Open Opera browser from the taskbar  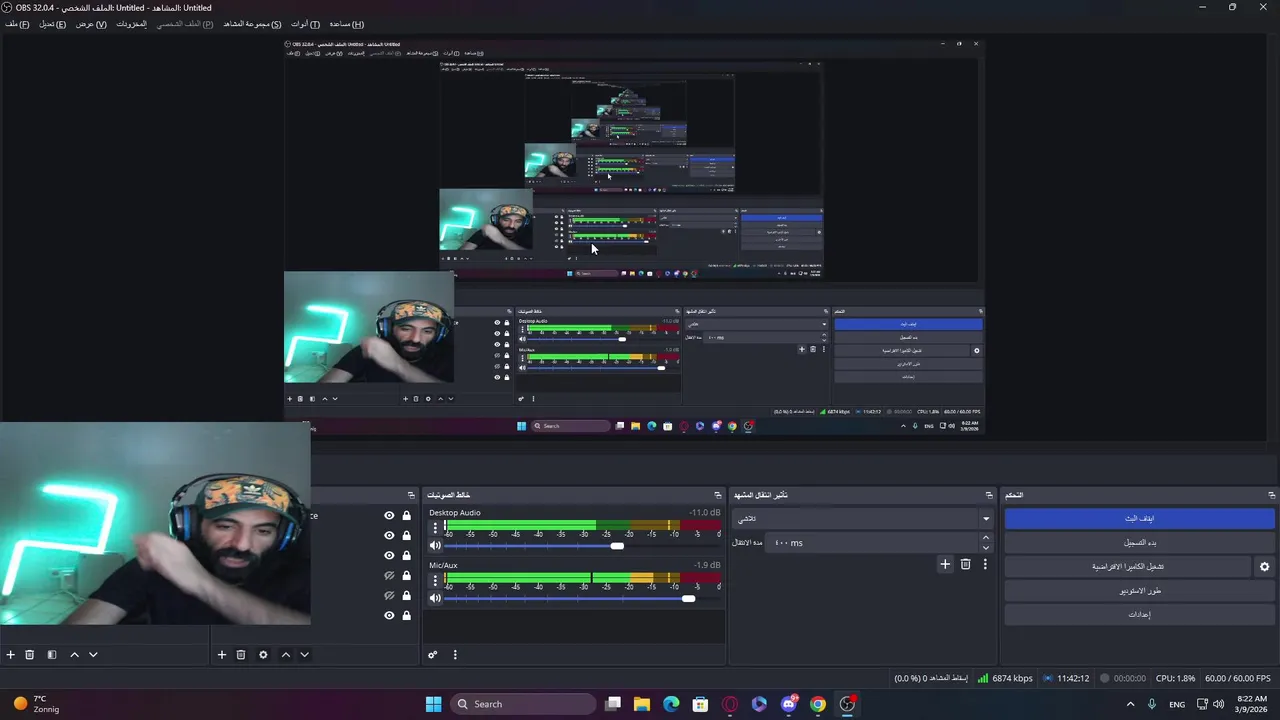pos(730,704)
